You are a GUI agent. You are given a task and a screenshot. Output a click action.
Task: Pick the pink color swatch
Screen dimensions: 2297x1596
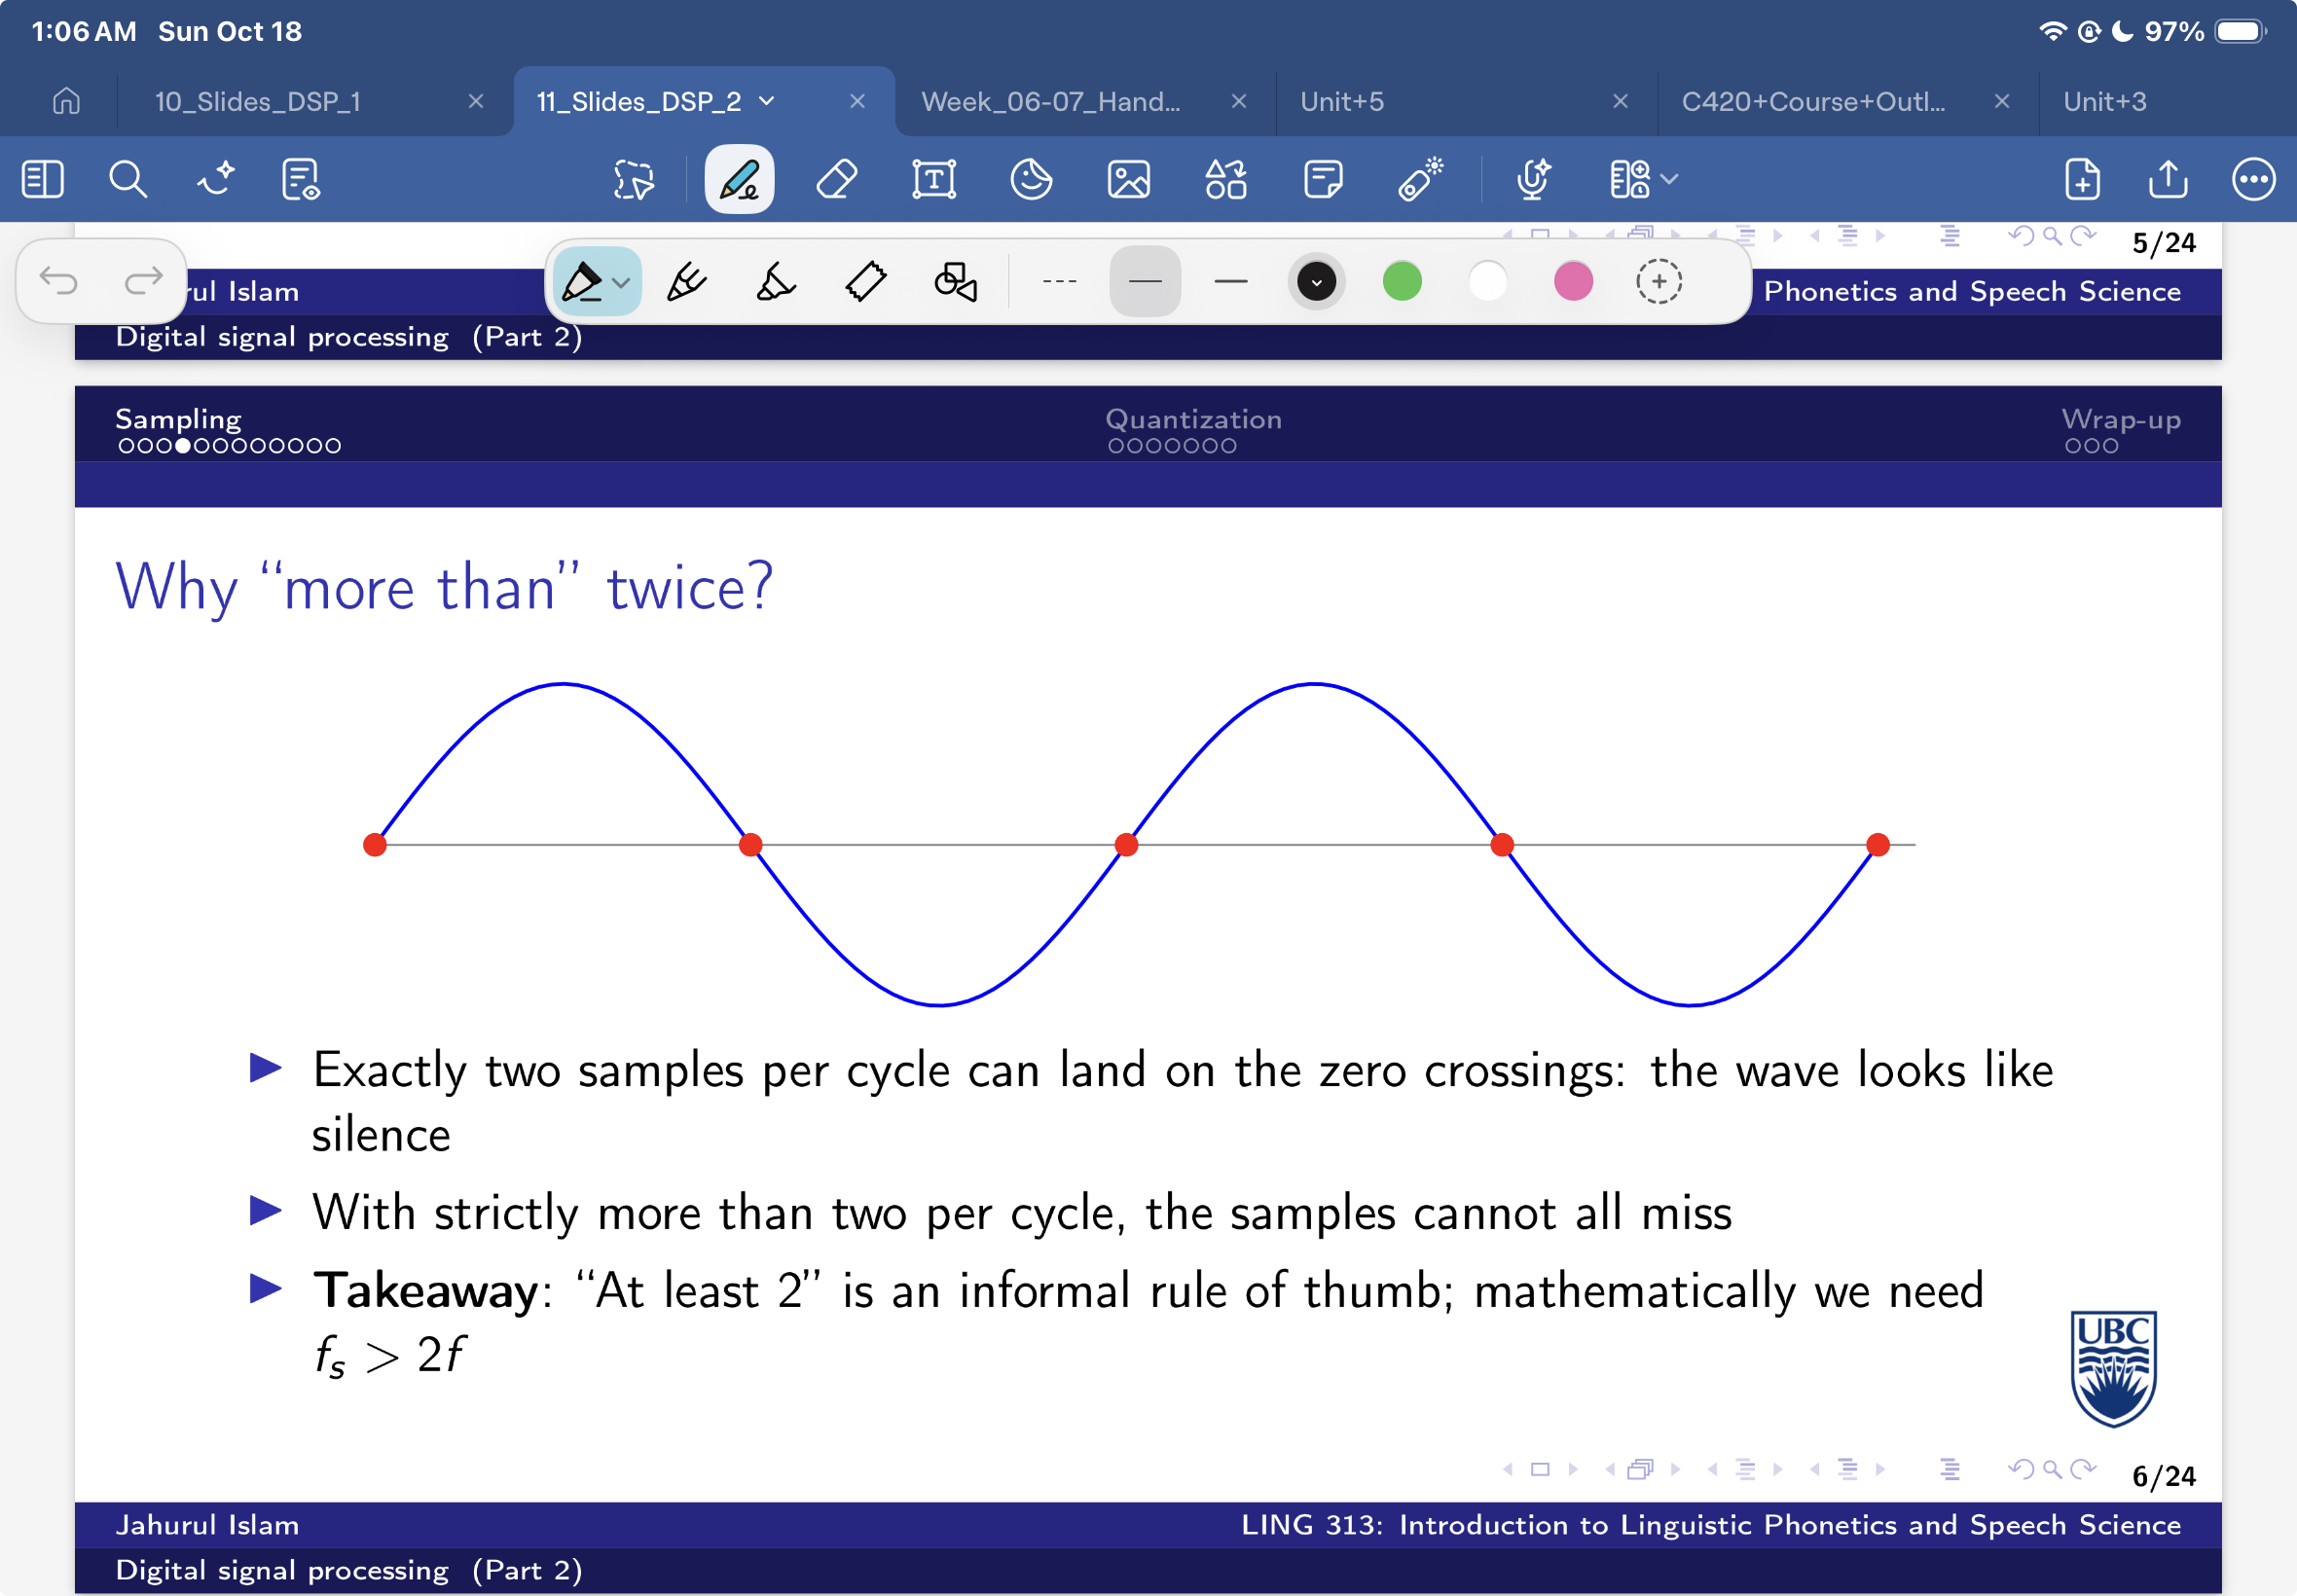(1573, 282)
